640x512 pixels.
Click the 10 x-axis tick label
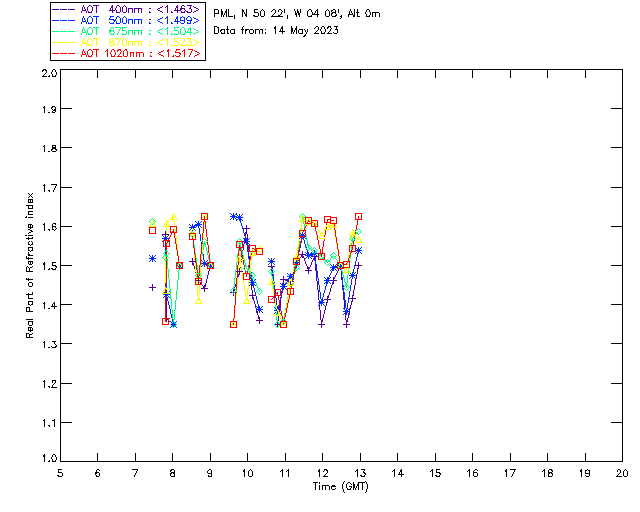247,473
